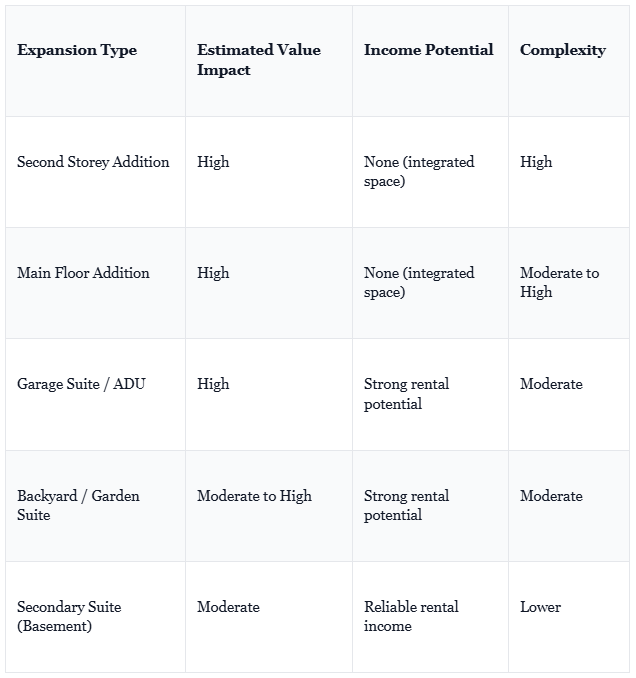The width and height of the screenshot is (636, 678).
Task: Click the Expansion Type column header
Action: click(77, 51)
